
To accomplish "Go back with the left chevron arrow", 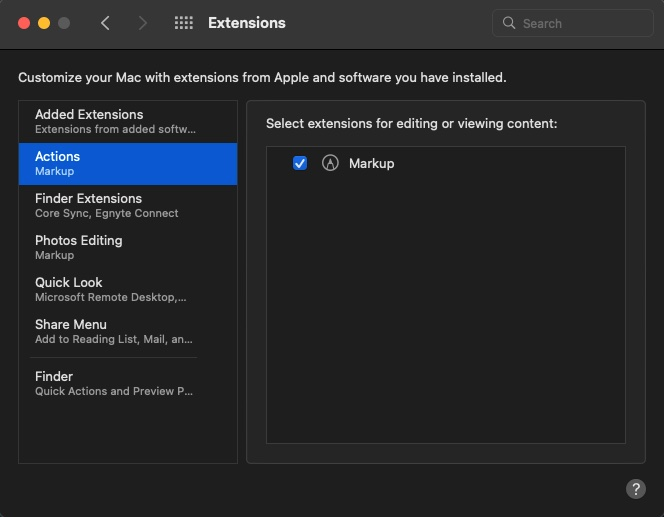I will (105, 23).
